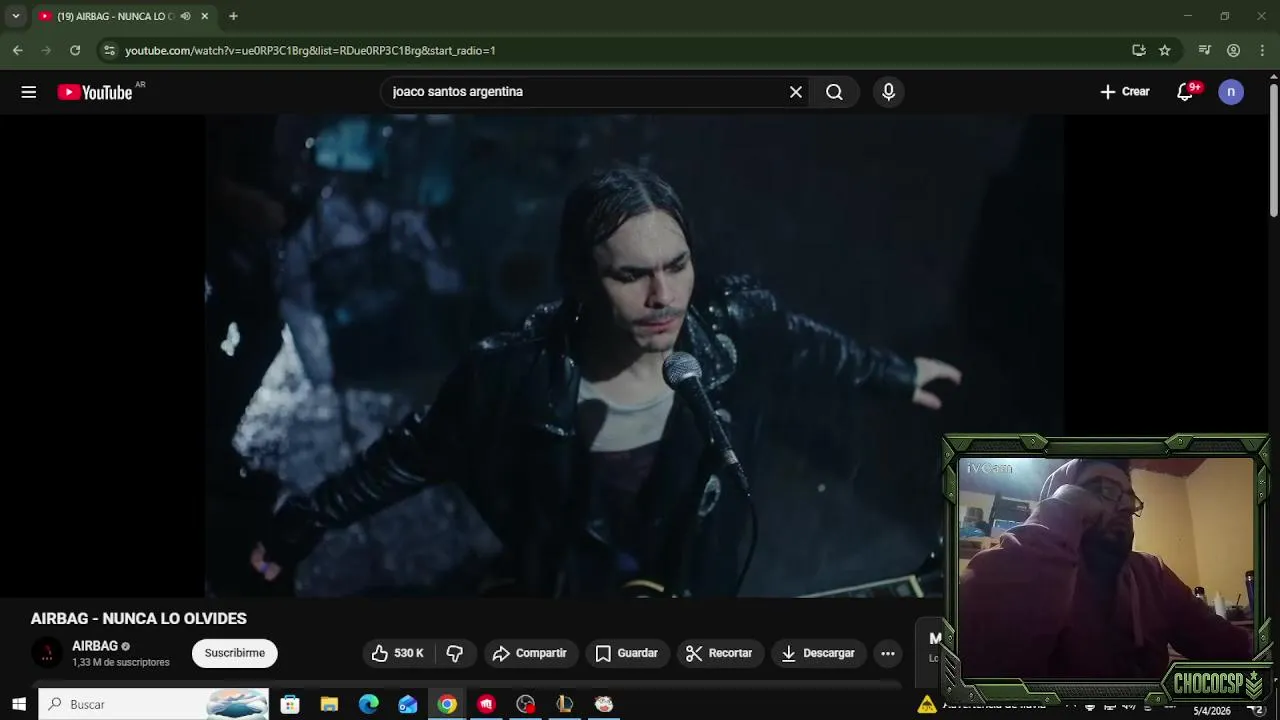Clear the search text with the X
Viewport: 1280px width, 720px height.
pyautogui.click(x=796, y=92)
